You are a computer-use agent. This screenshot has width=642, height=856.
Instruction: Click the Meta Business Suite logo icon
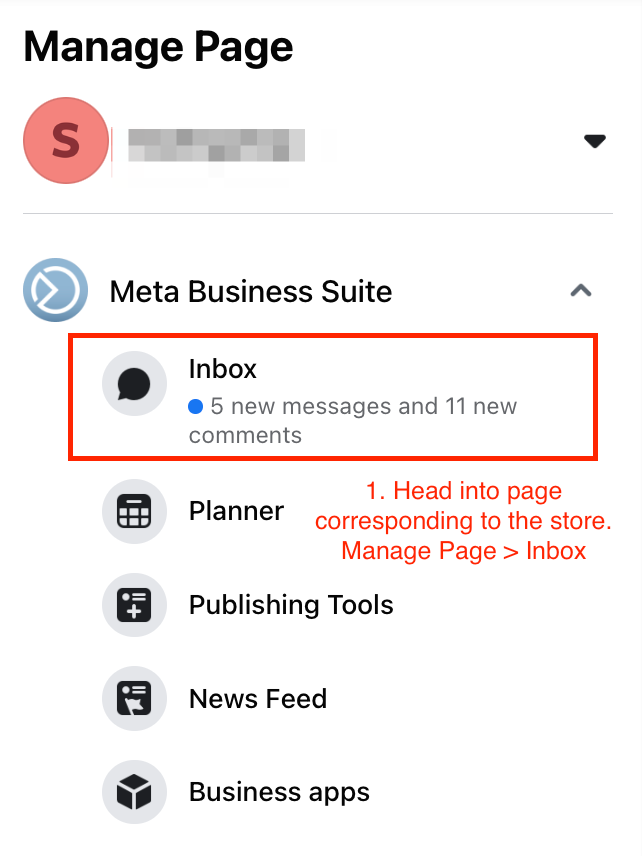click(55, 290)
